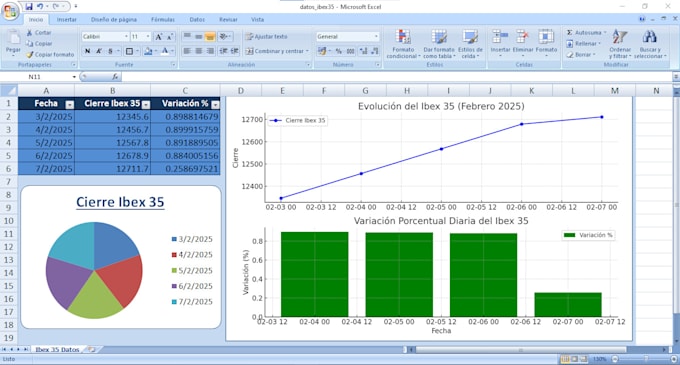Click the Rellenar fill icon
The width and height of the screenshot is (680, 365).
(570, 44)
